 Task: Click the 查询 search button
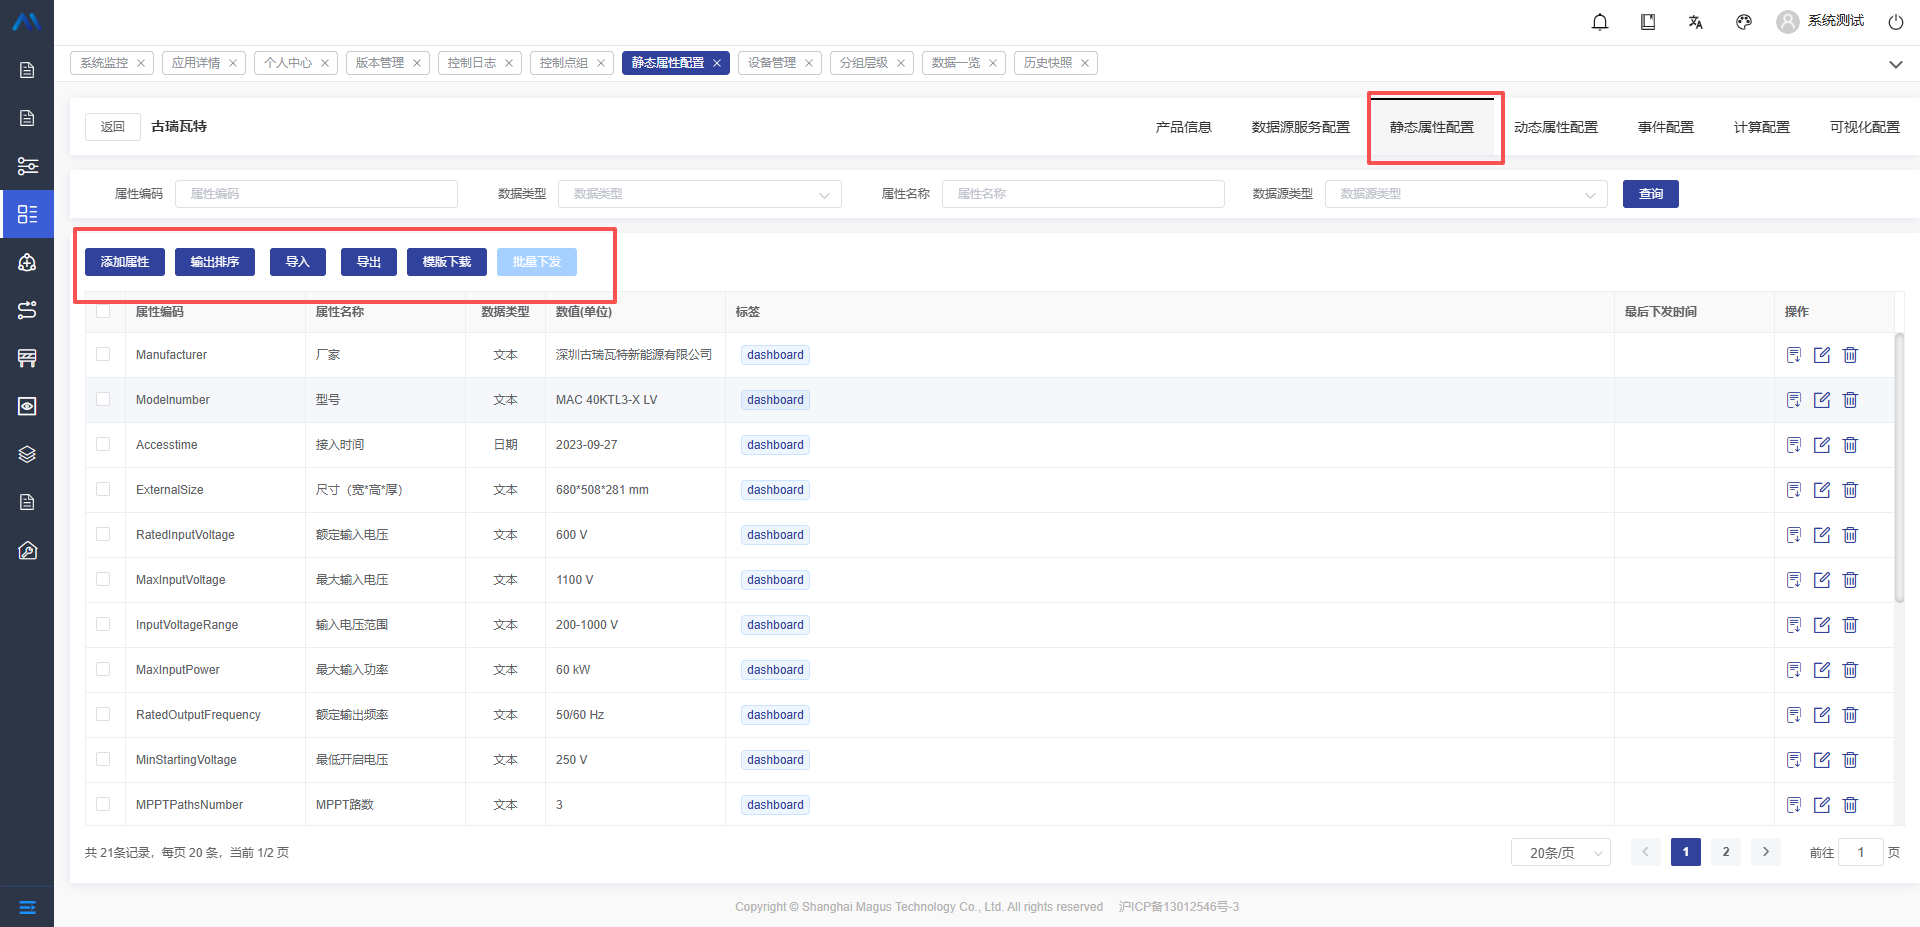coord(1650,194)
